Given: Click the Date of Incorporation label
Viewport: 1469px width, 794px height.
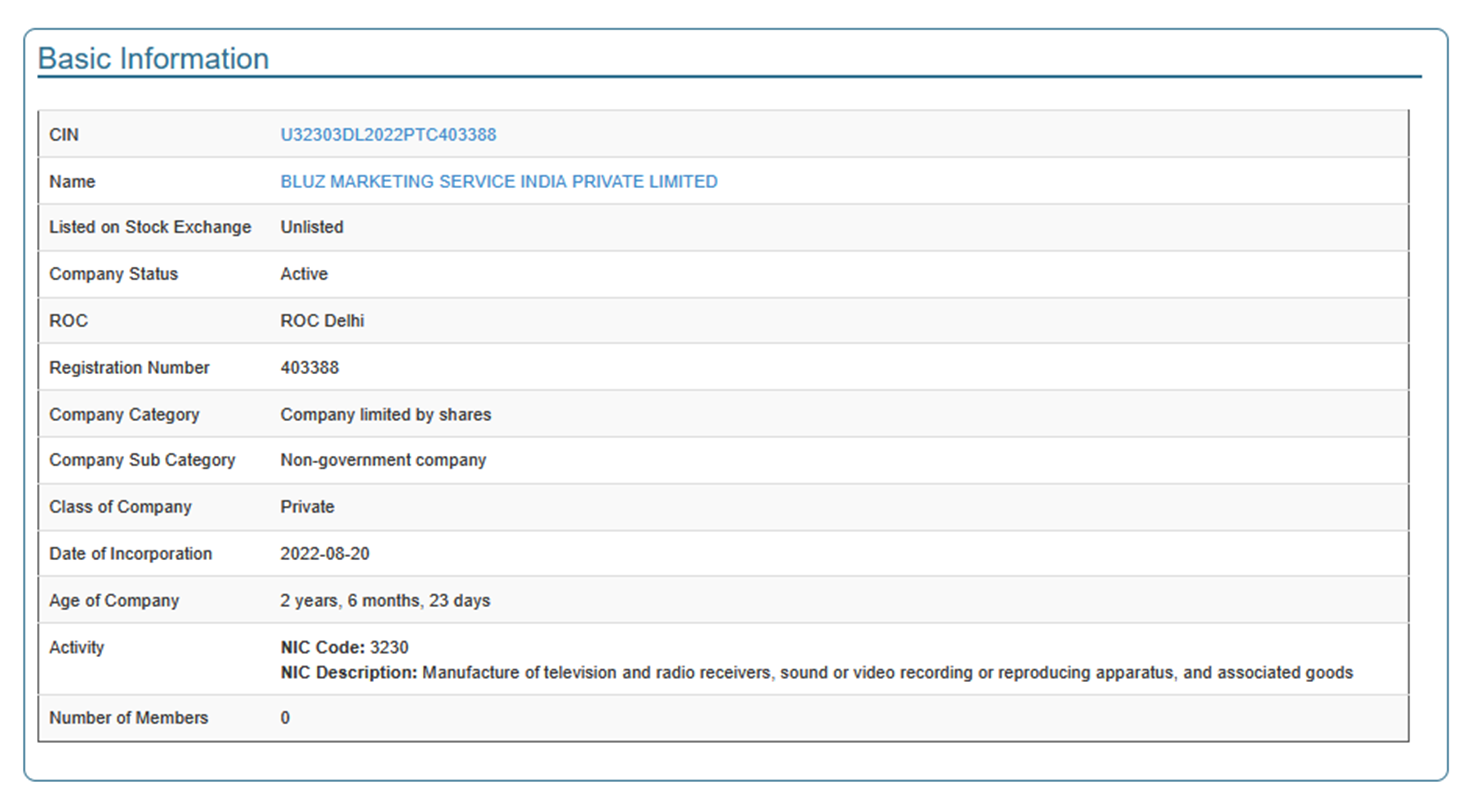Looking at the screenshot, I should click(130, 554).
